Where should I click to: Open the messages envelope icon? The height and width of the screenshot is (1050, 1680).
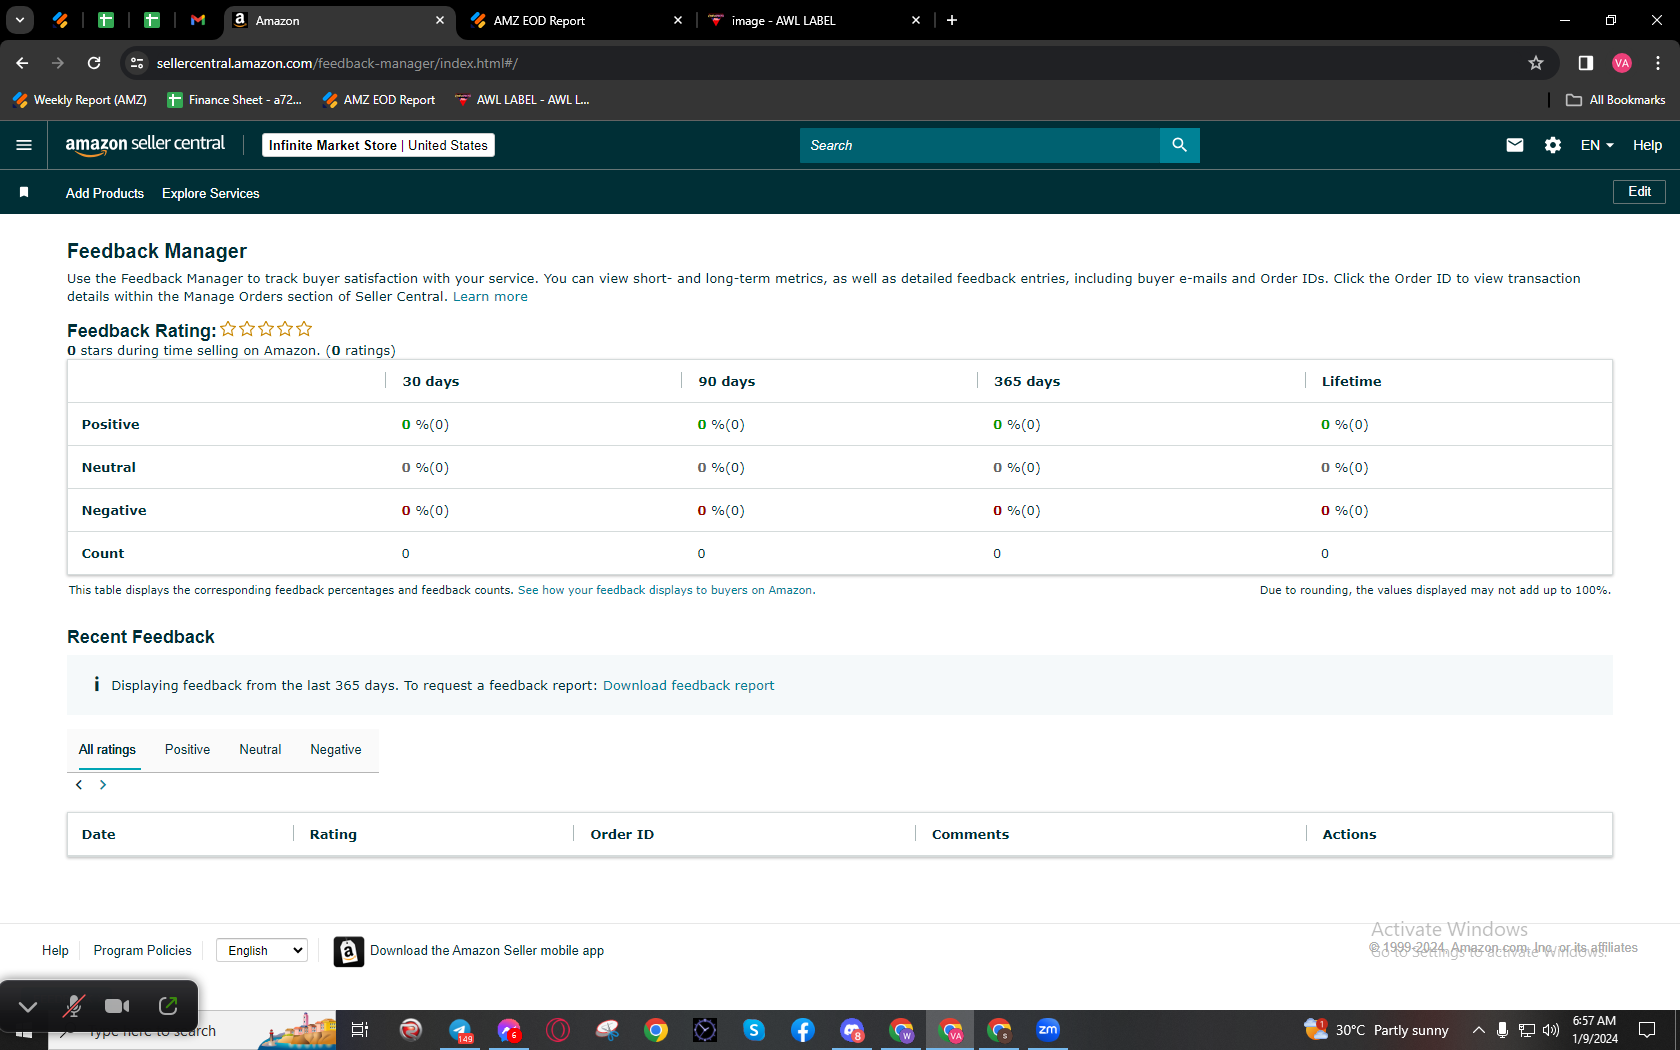click(x=1515, y=145)
